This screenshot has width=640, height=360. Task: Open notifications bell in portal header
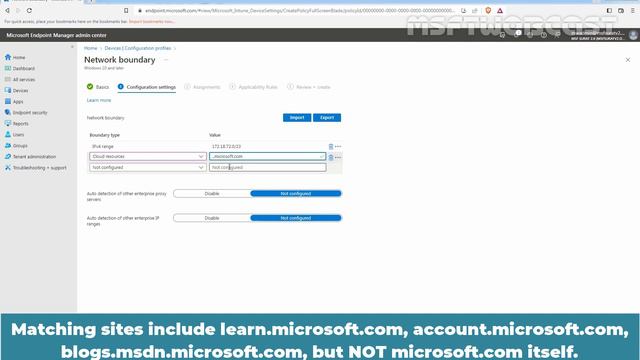click(516, 35)
